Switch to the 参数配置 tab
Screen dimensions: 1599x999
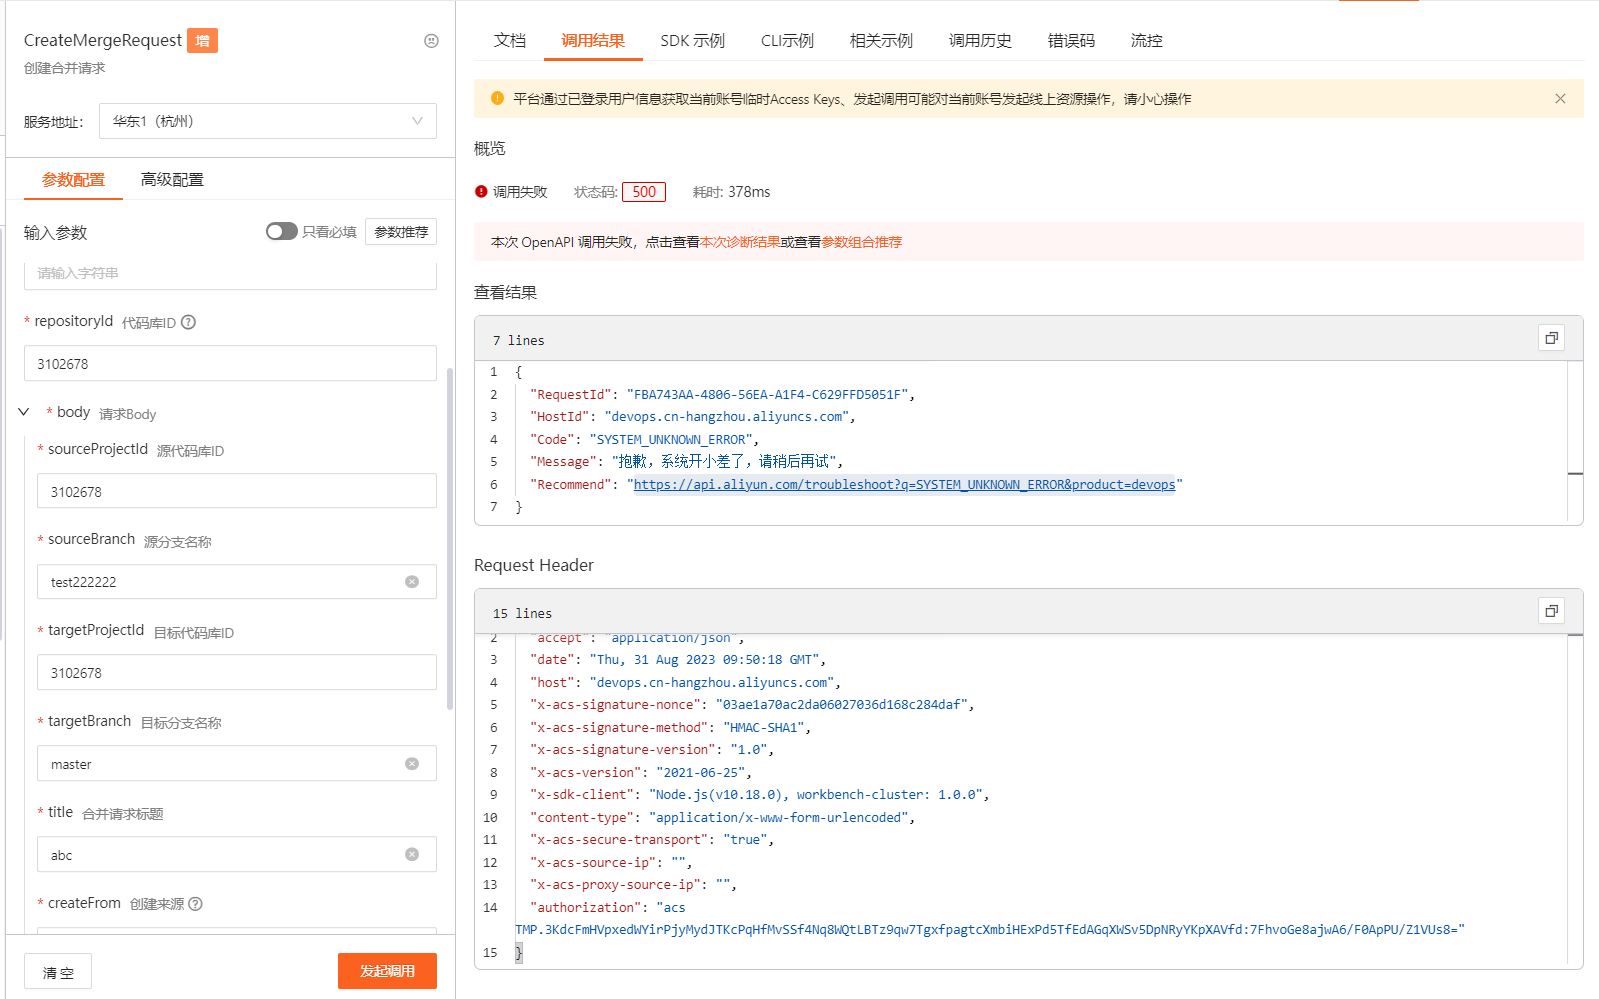(x=73, y=180)
